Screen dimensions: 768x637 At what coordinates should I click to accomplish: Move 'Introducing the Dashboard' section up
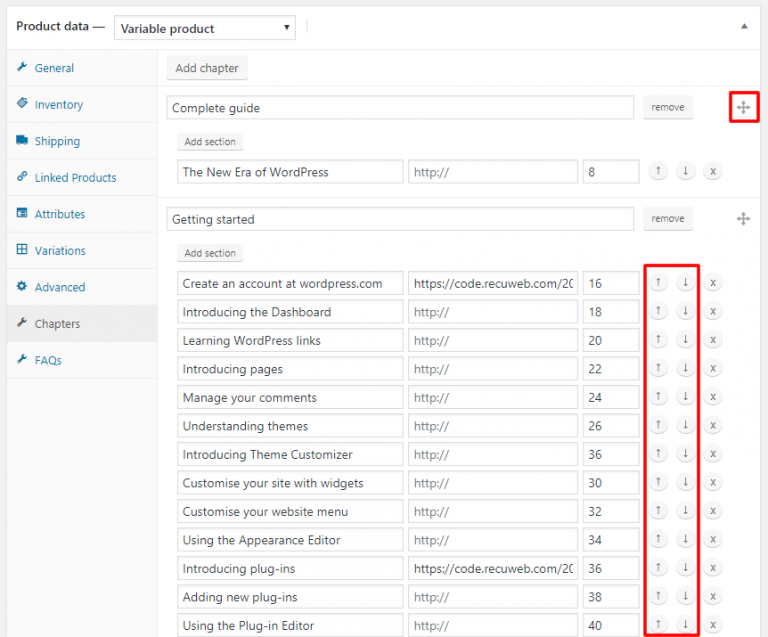point(658,312)
